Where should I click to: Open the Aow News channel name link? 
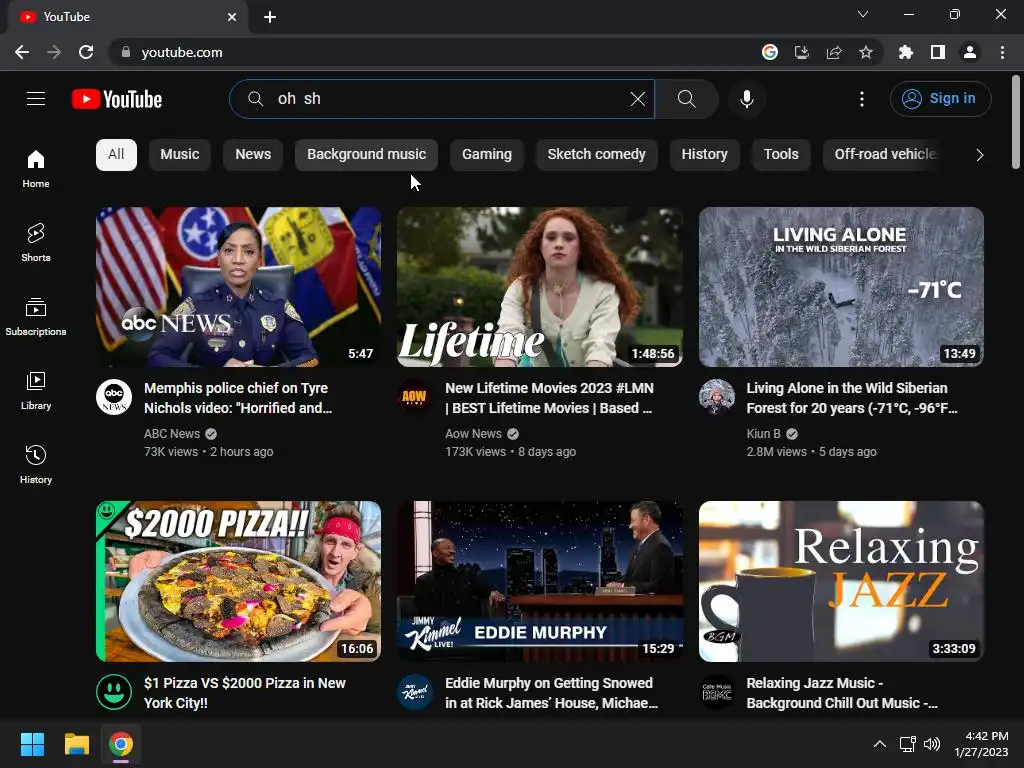[473, 434]
